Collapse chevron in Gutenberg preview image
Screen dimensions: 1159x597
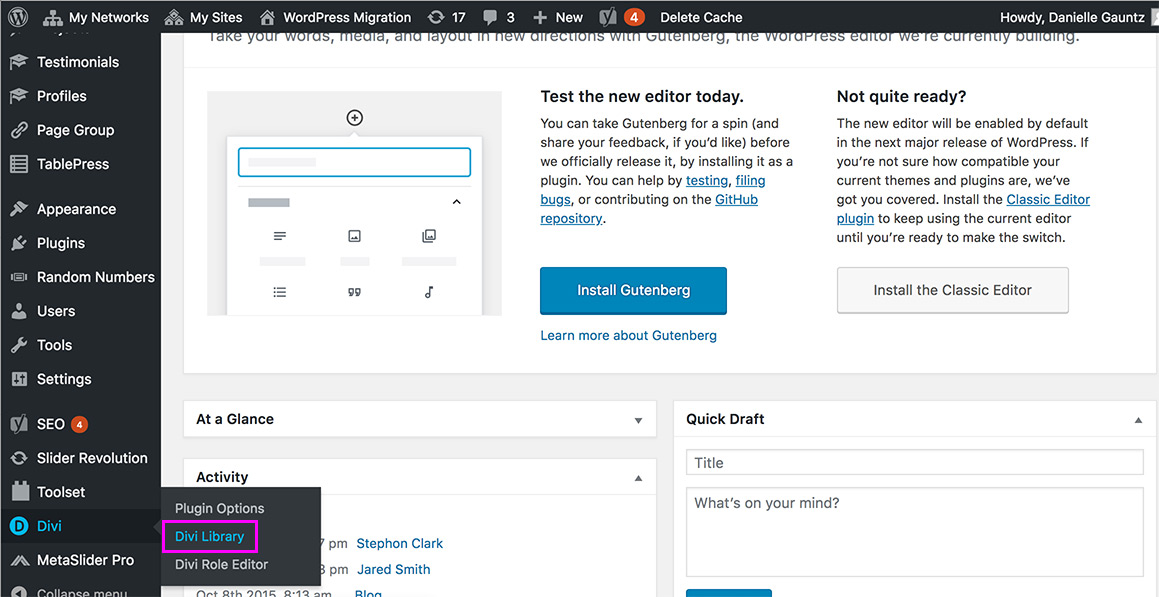click(x=457, y=202)
